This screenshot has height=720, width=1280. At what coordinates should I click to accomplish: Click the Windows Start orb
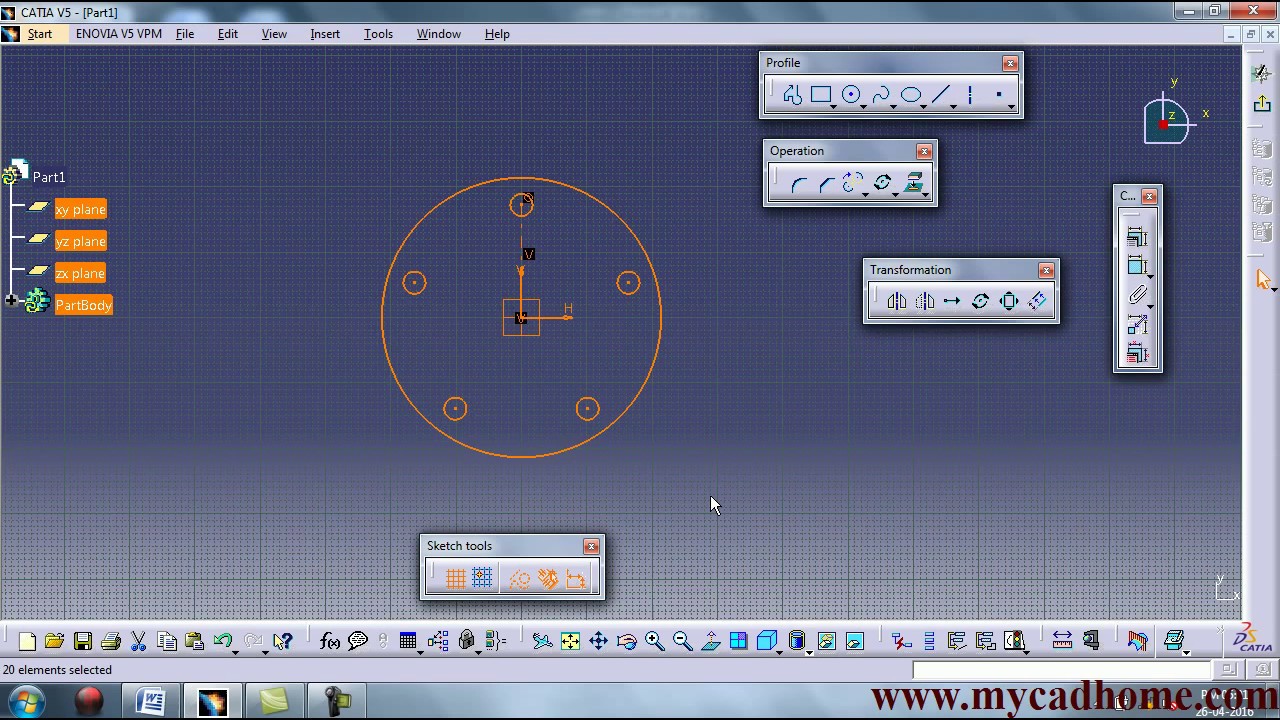pyautogui.click(x=27, y=702)
